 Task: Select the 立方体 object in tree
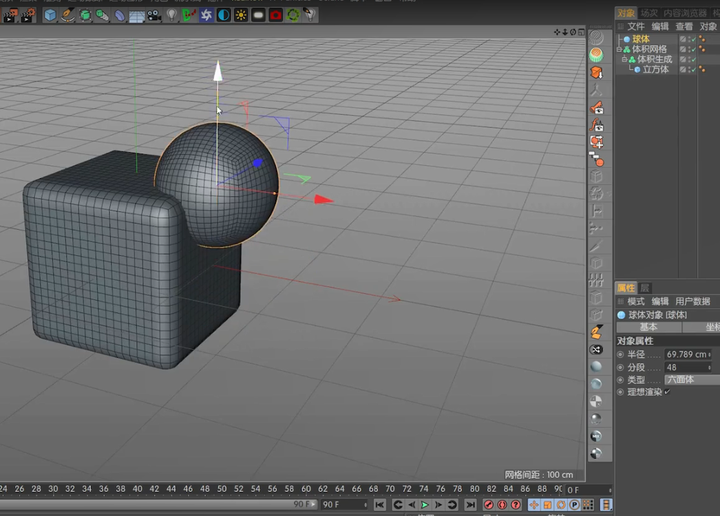tap(655, 69)
